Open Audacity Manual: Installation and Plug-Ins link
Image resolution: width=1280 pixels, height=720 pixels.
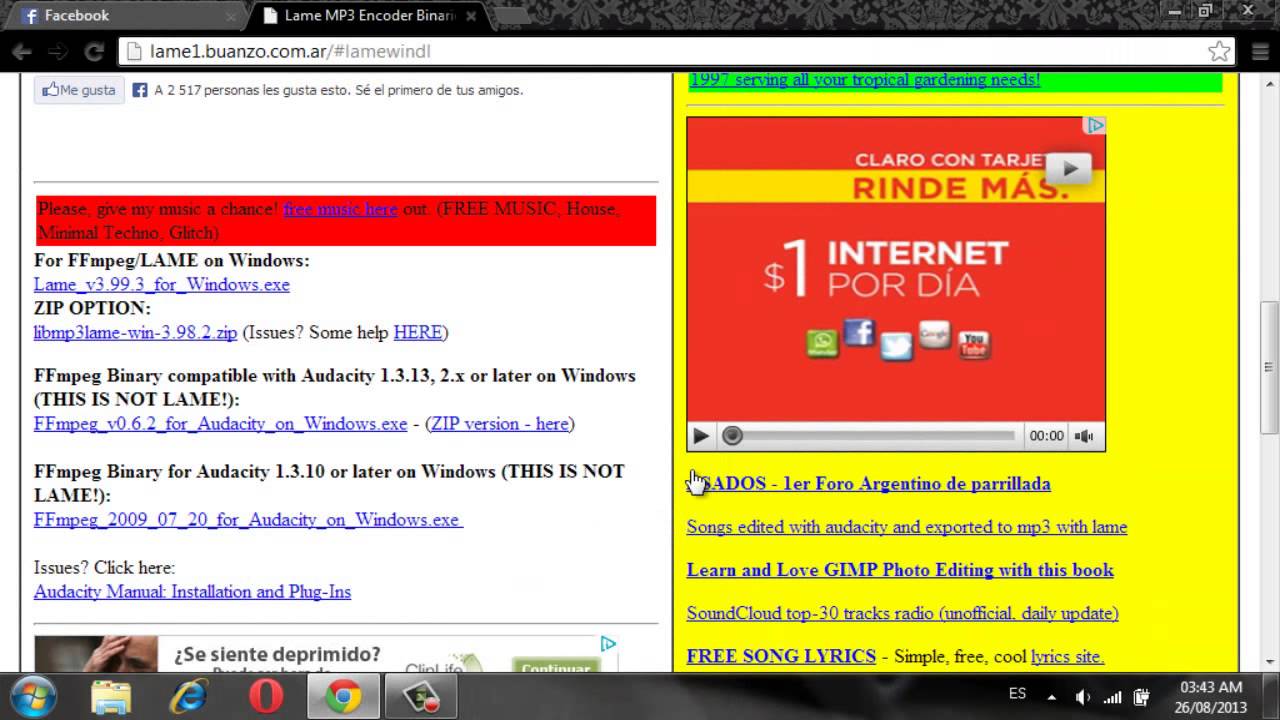point(192,591)
